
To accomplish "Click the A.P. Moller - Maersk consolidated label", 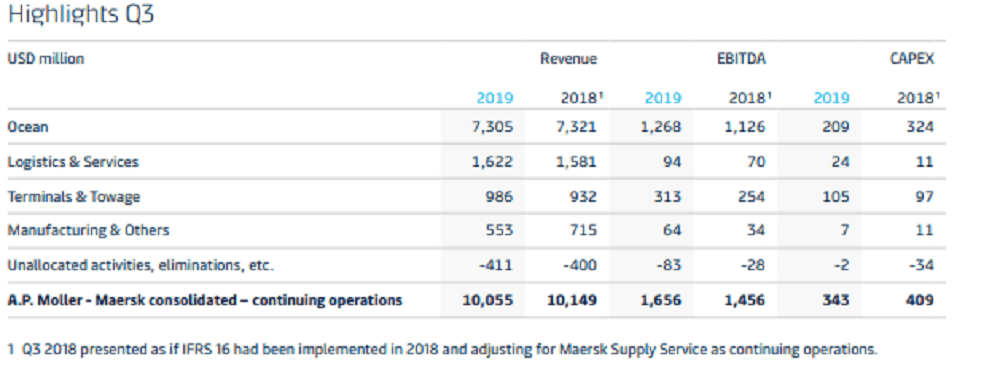I will tap(205, 300).
